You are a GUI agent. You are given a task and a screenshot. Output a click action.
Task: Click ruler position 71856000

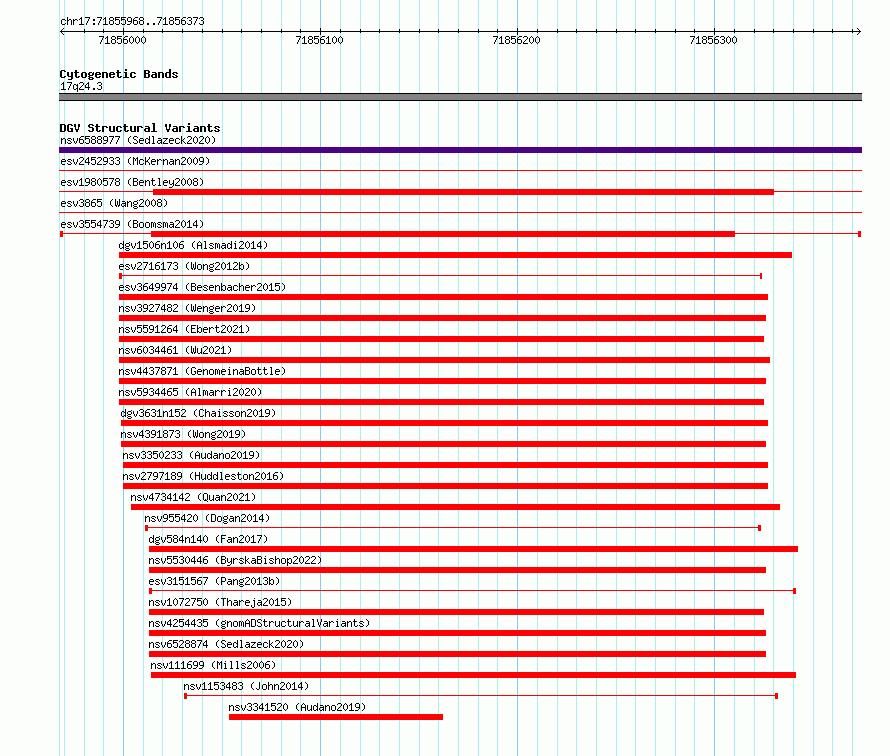[123, 40]
